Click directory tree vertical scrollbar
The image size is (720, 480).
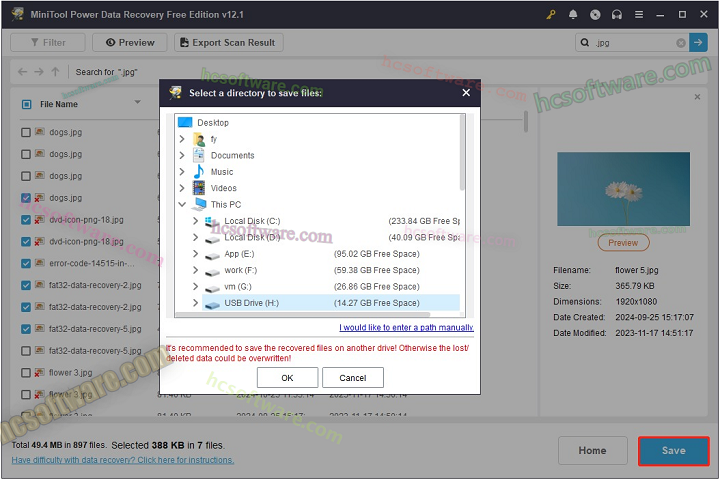462,153
